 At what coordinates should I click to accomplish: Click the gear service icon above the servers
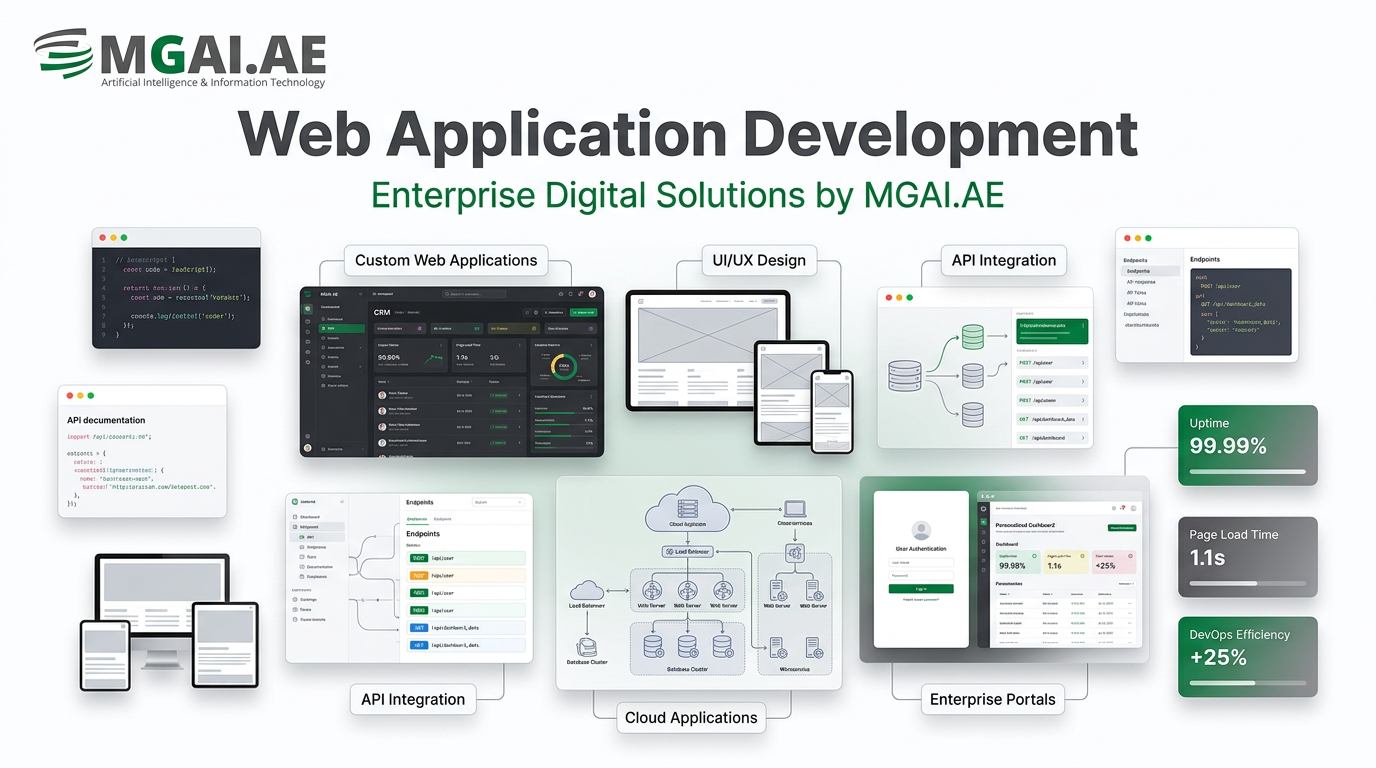pos(796,553)
